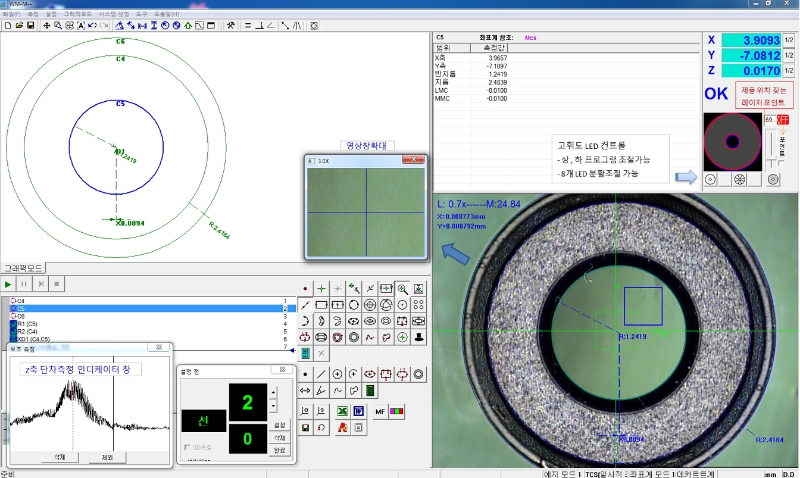
Task: Click the 설정 button in the settings window
Action: click(280, 424)
